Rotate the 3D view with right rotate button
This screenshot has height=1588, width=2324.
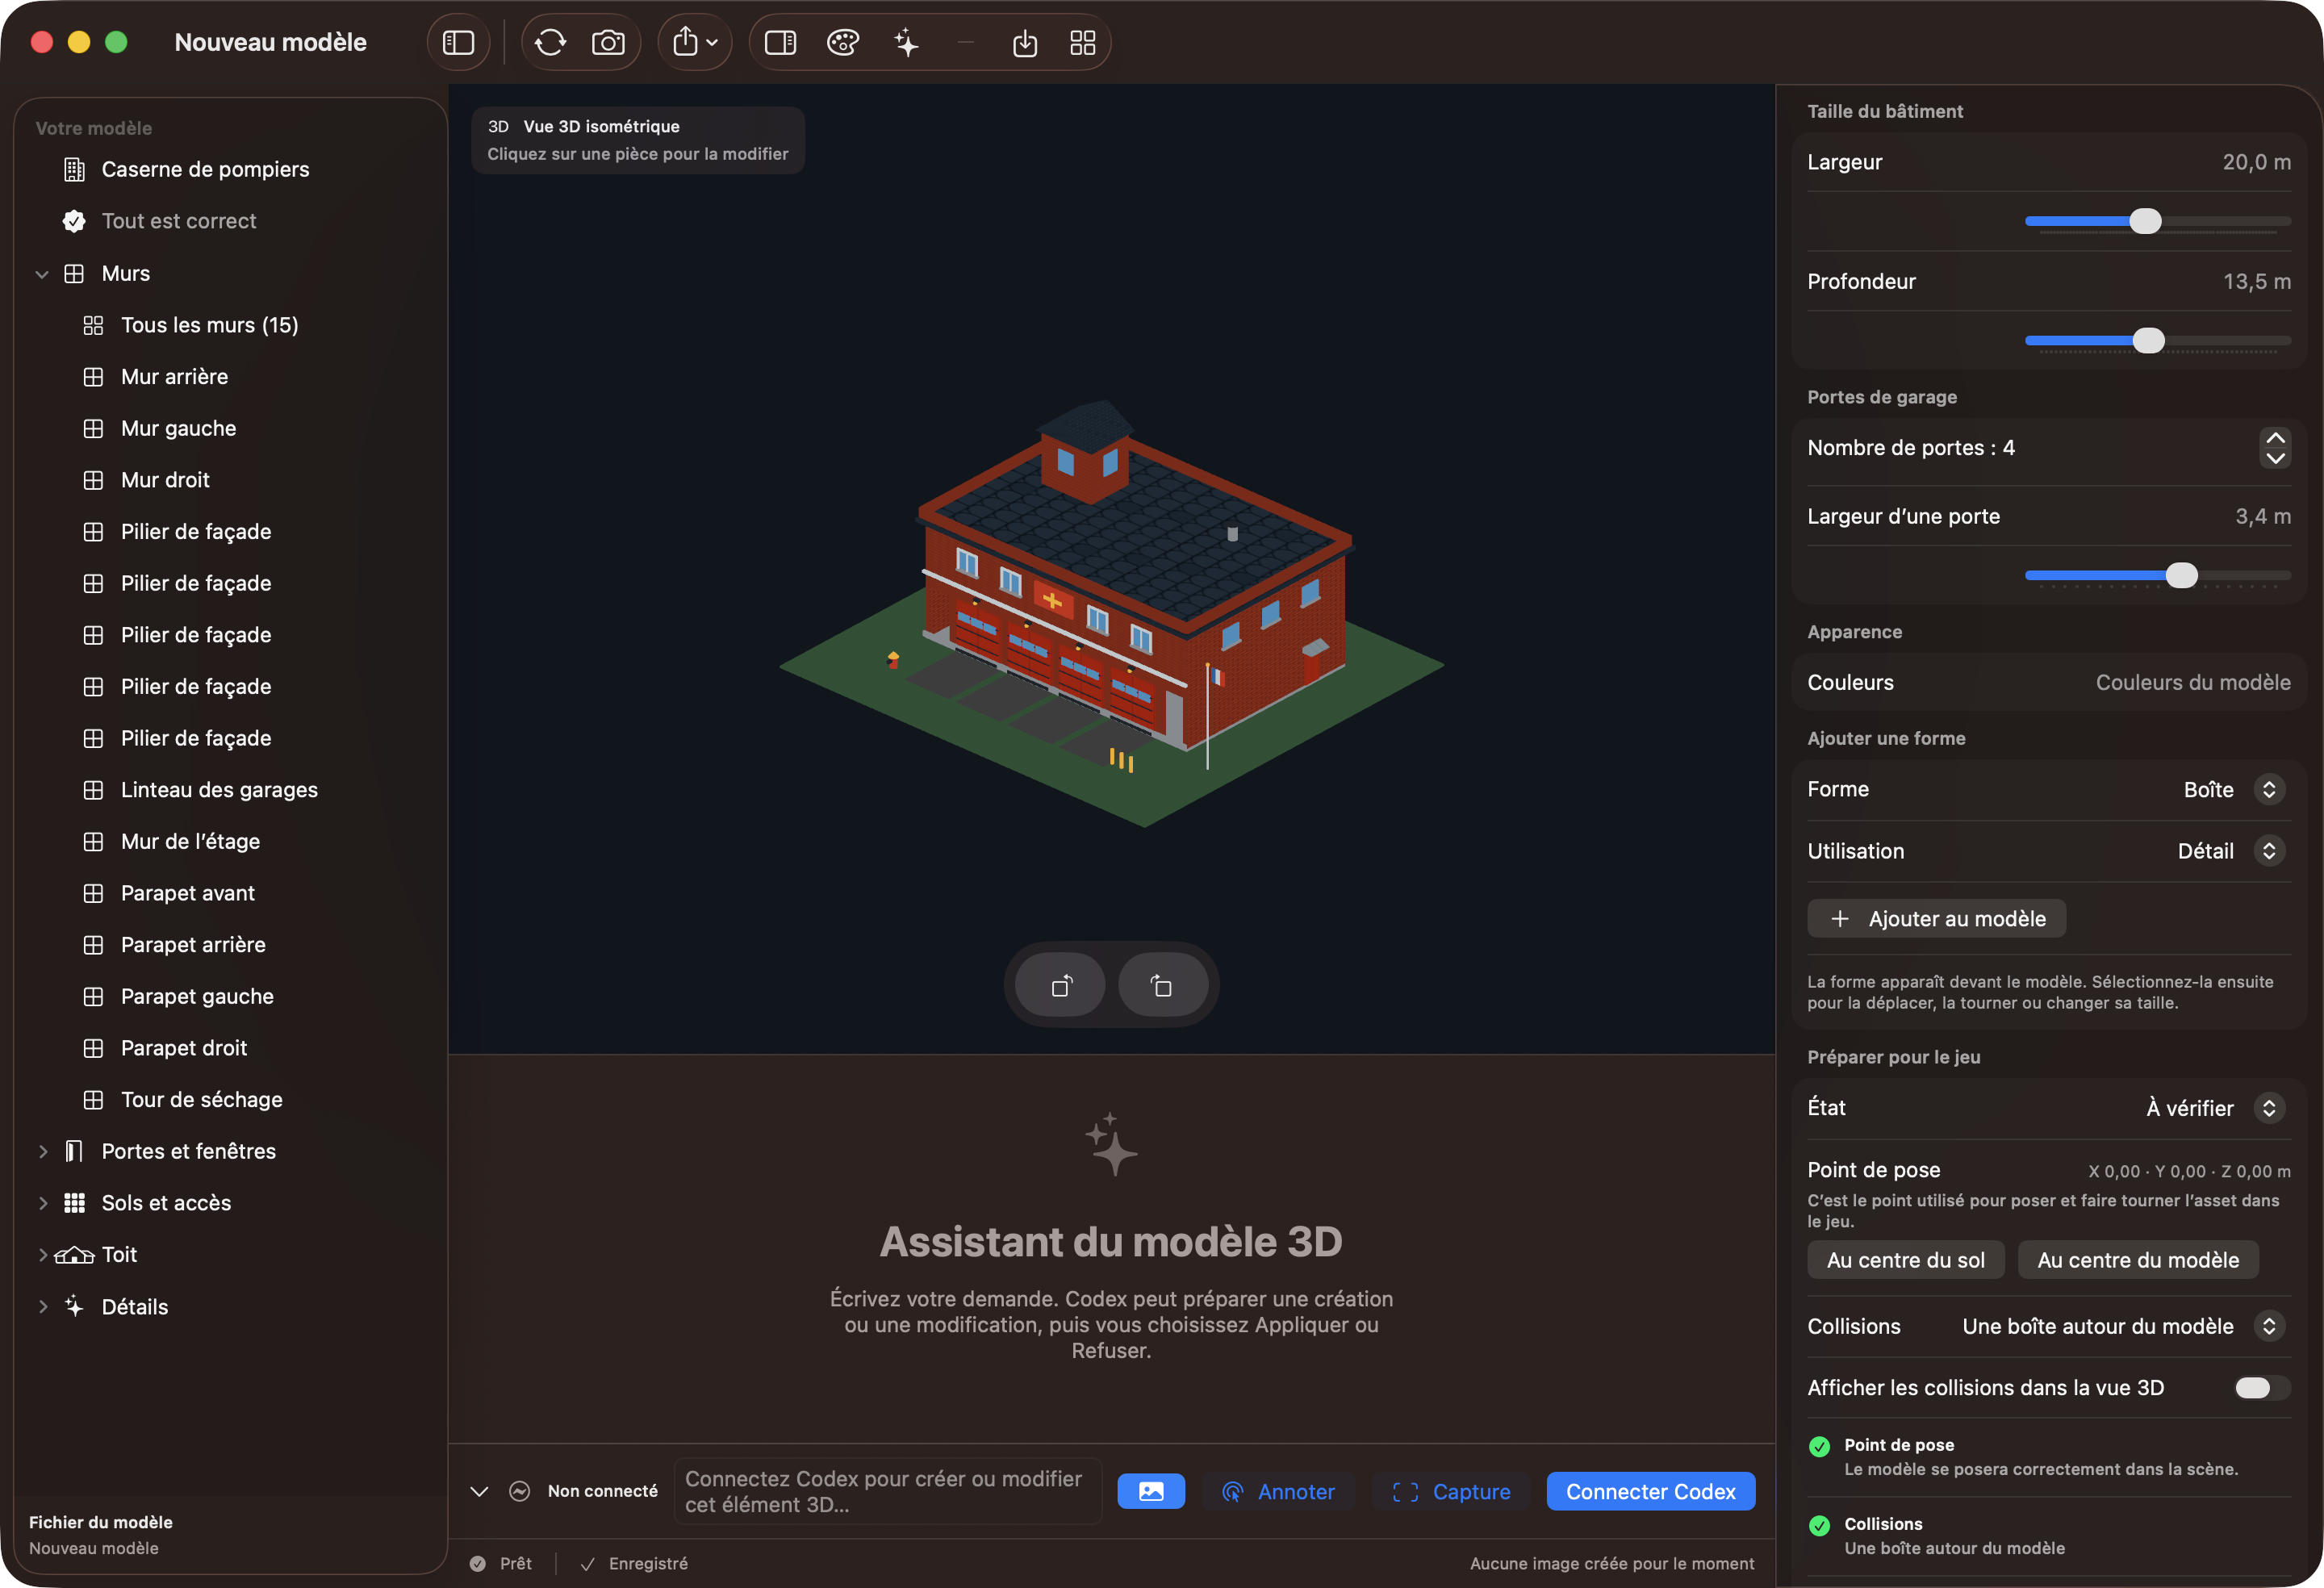tap(1162, 986)
